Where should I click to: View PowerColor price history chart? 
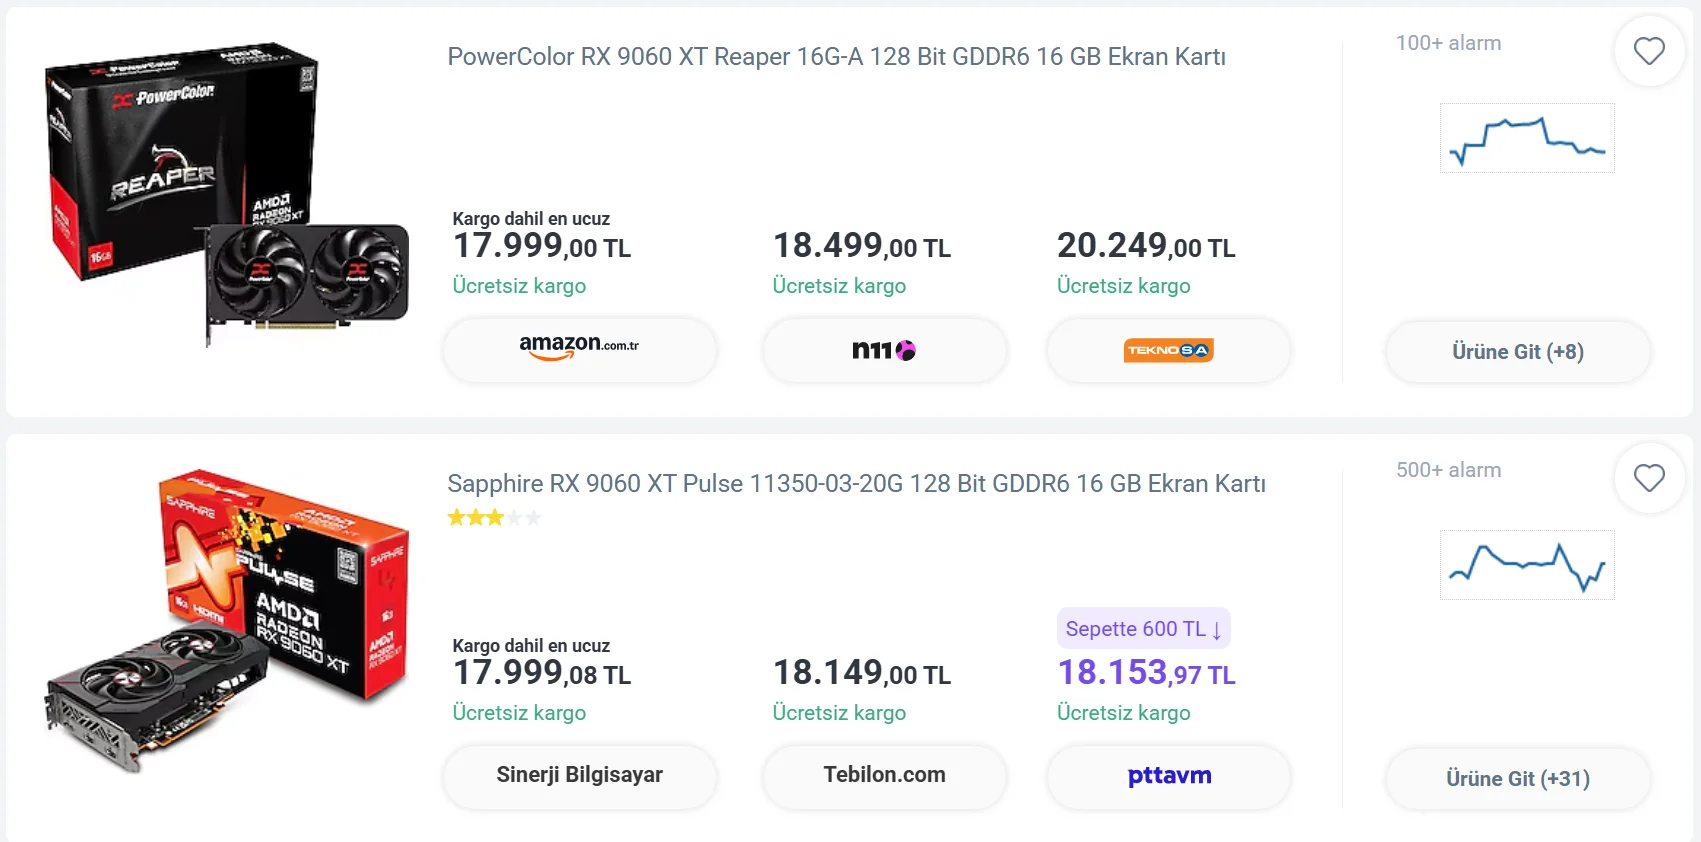[1527, 138]
